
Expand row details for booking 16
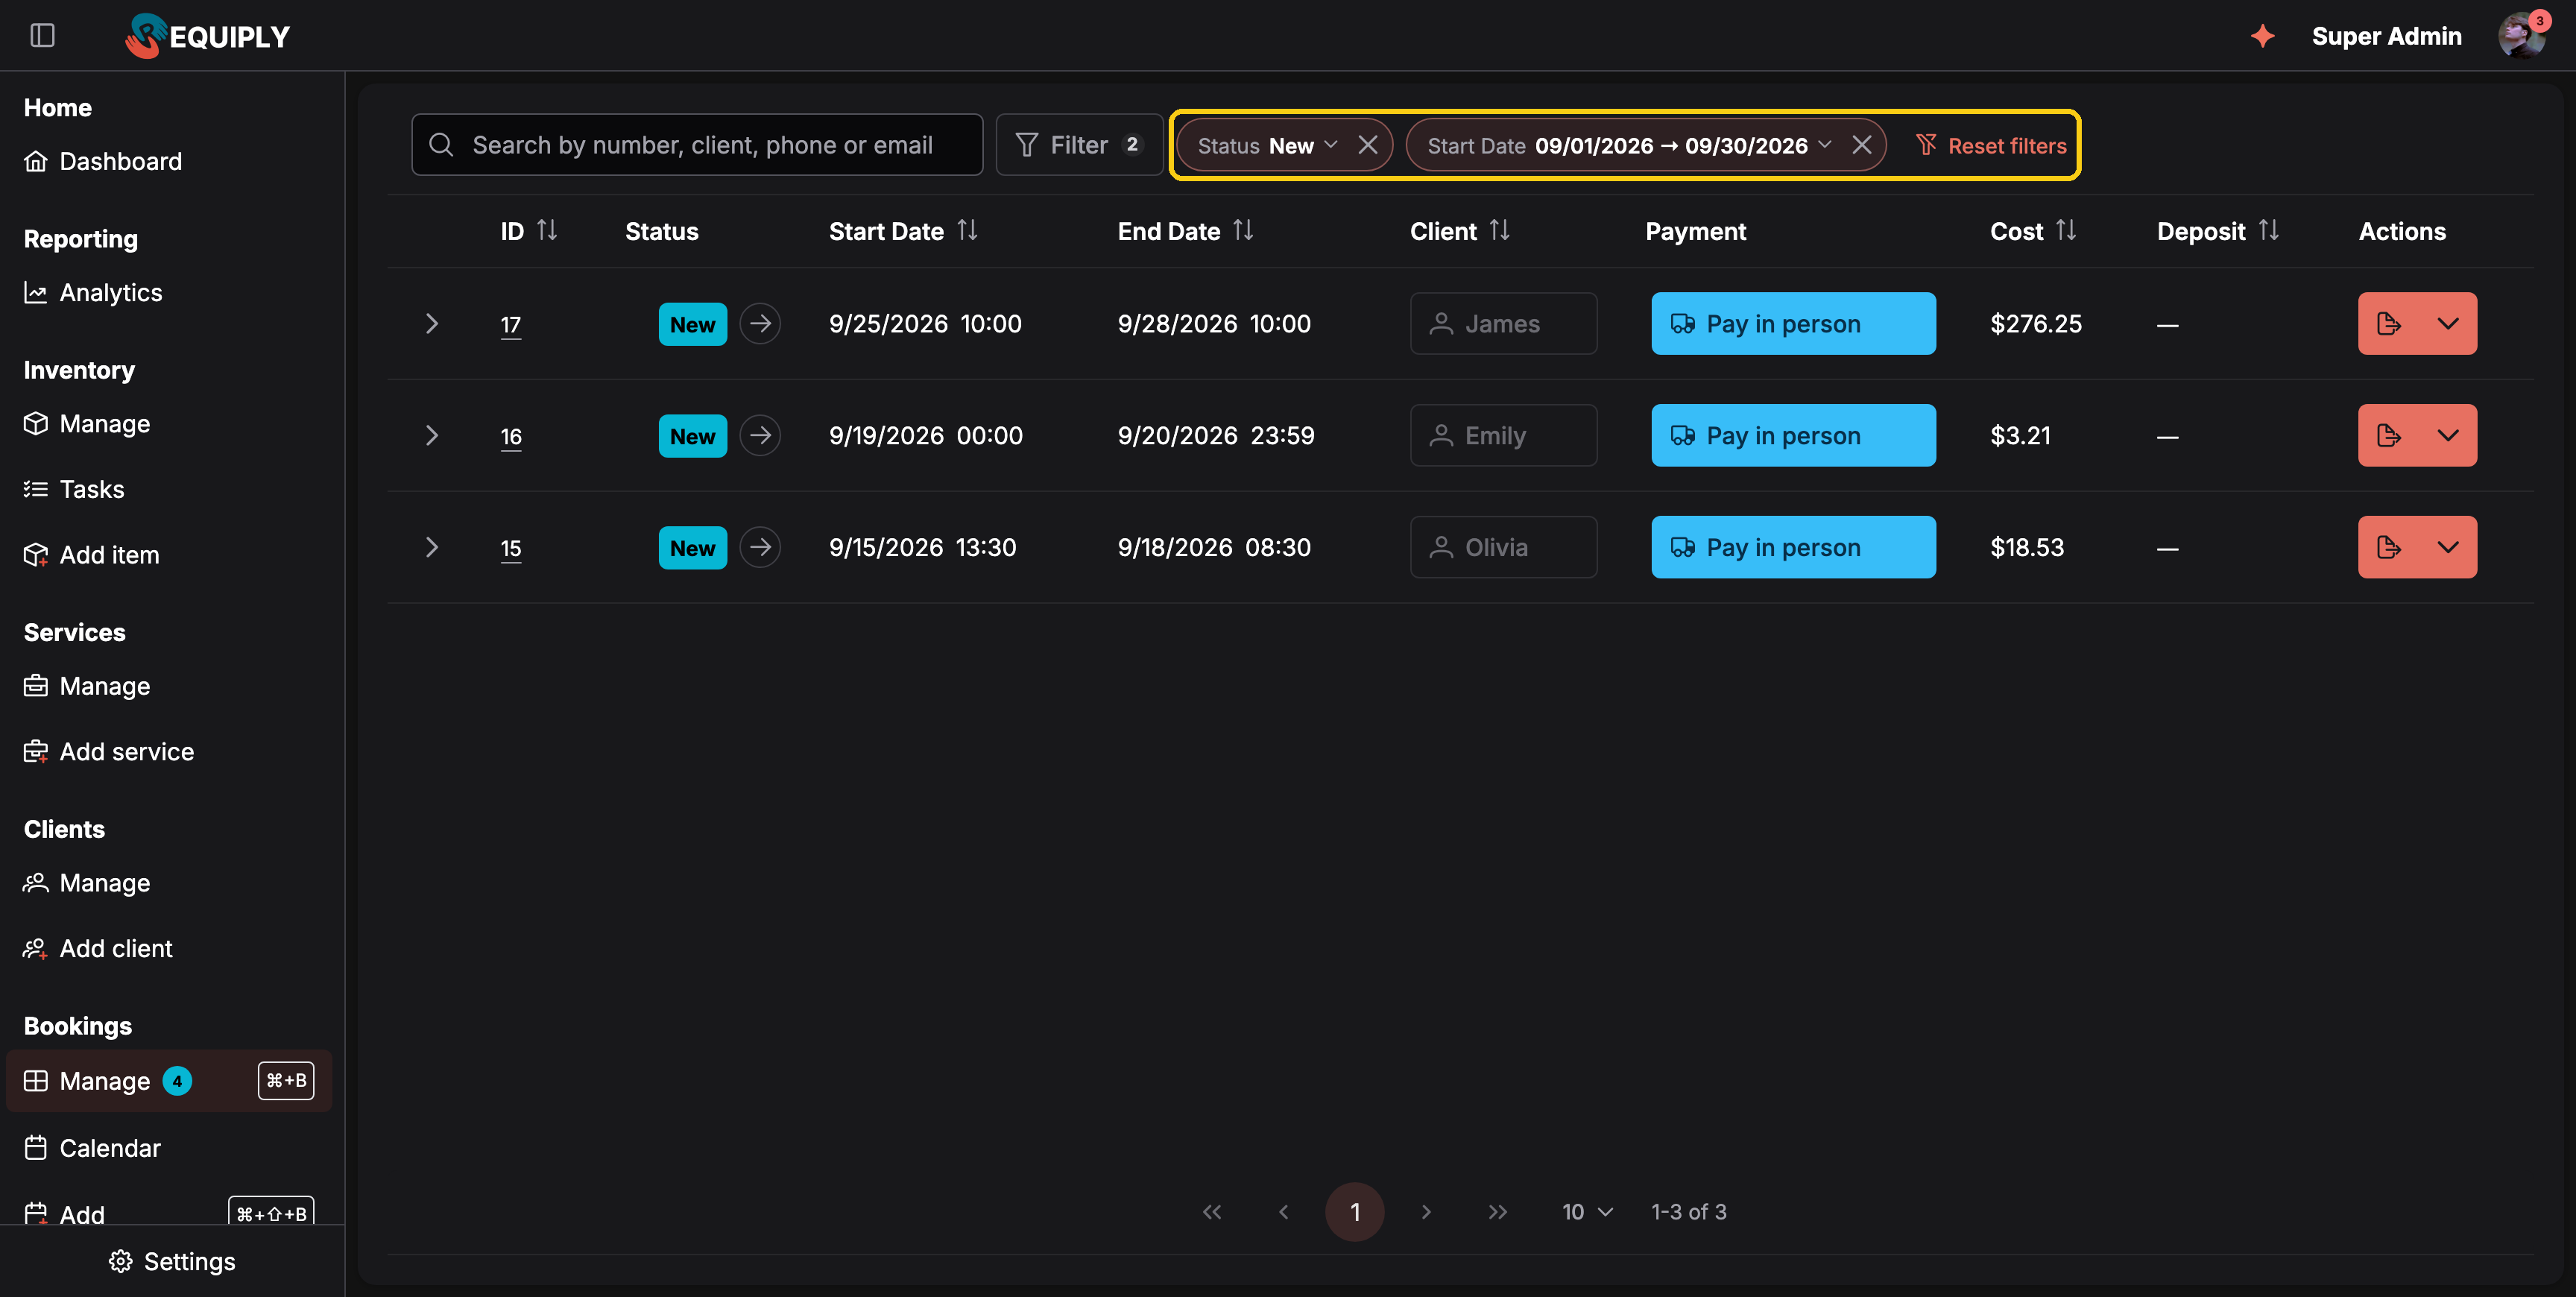click(432, 436)
